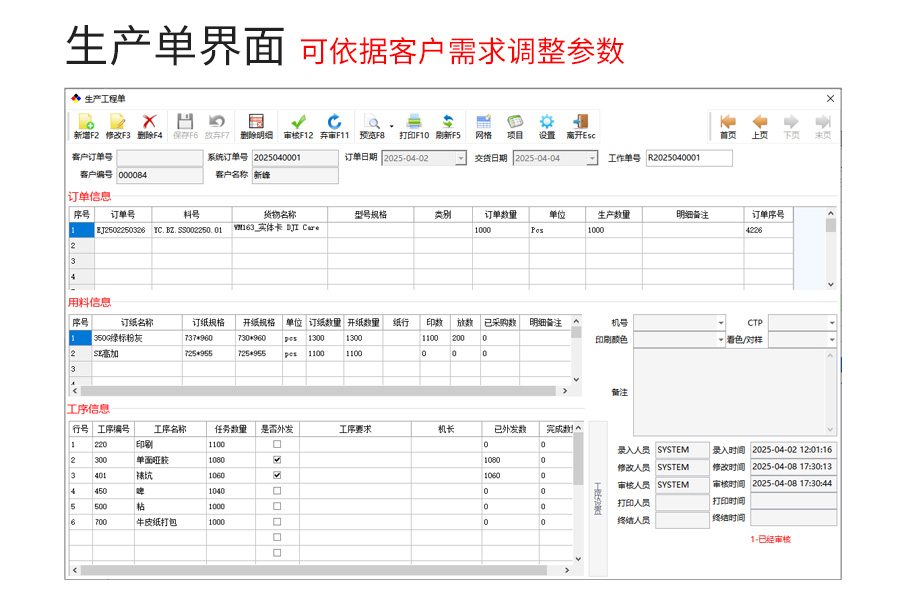
Task: Click the 工序信息 horizontal scrollbar
Action: click(321, 570)
